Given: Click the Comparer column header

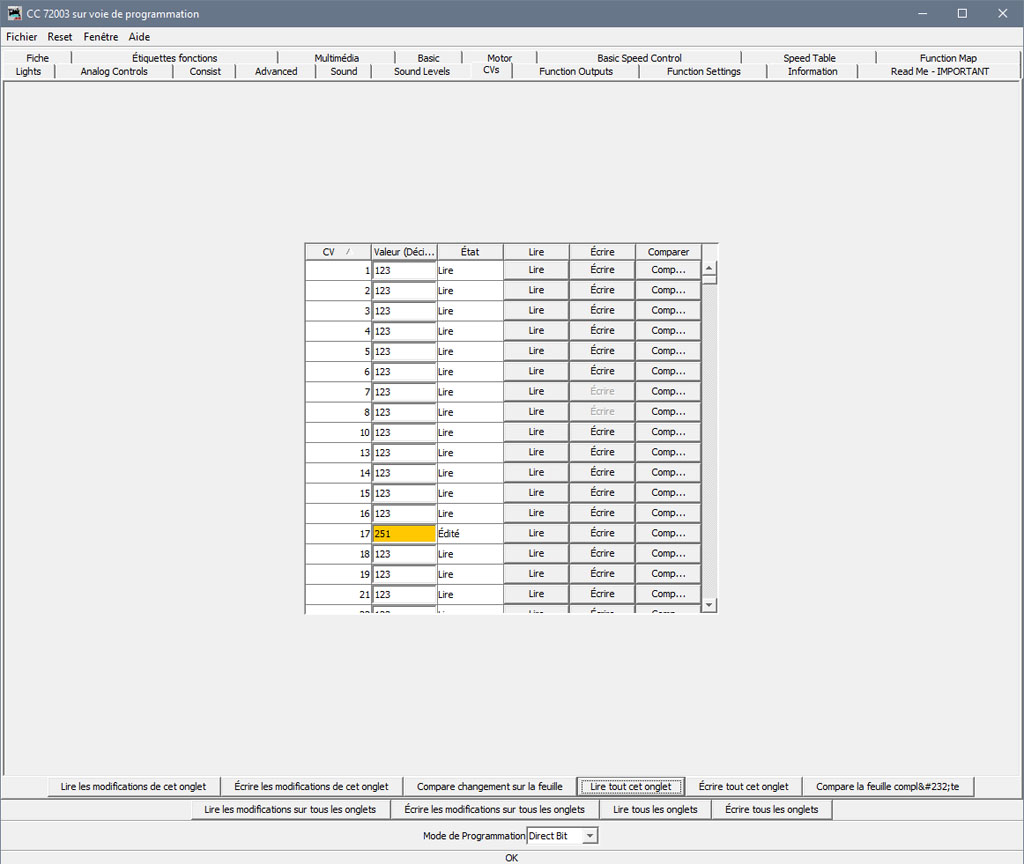Looking at the screenshot, I should coord(668,252).
